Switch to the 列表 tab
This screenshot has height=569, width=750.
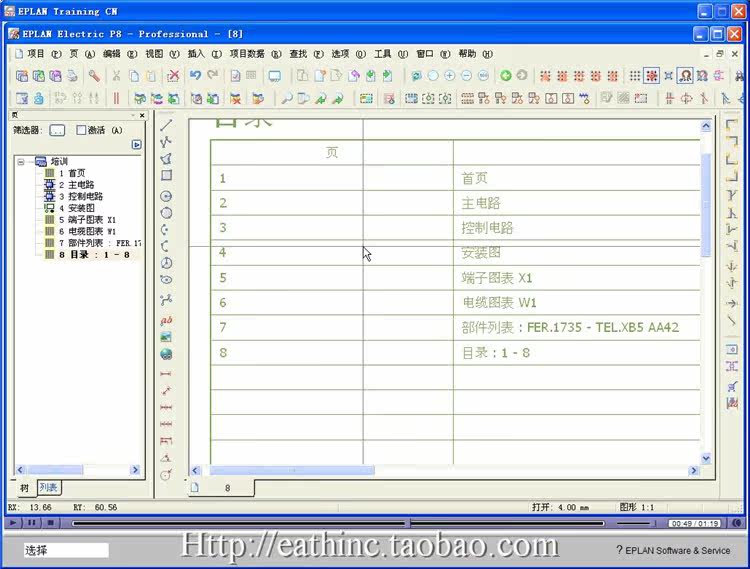tap(48, 487)
